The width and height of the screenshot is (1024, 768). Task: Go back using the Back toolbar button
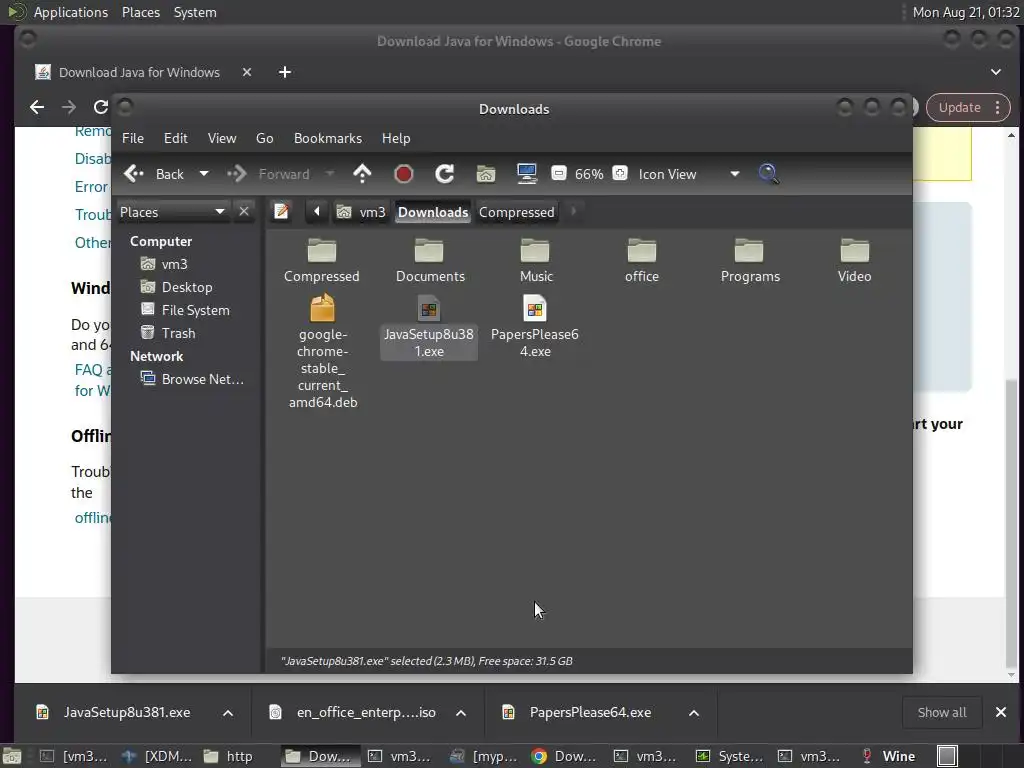pyautogui.click(x=154, y=174)
